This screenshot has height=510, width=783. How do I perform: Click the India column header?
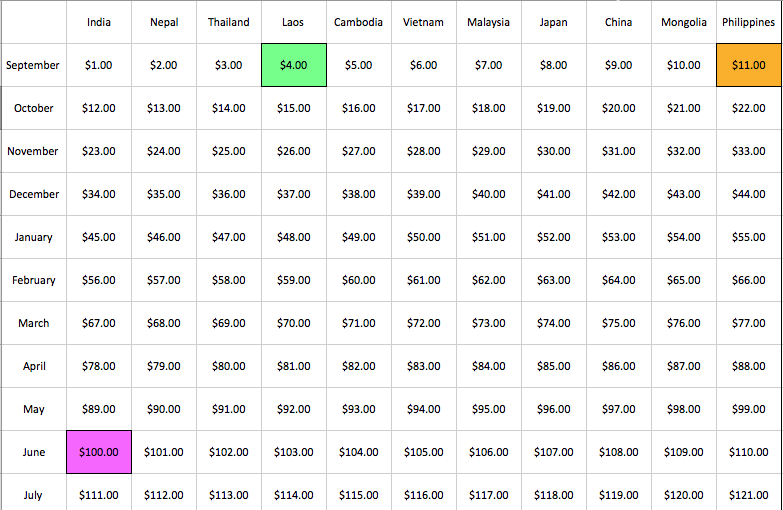click(99, 22)
